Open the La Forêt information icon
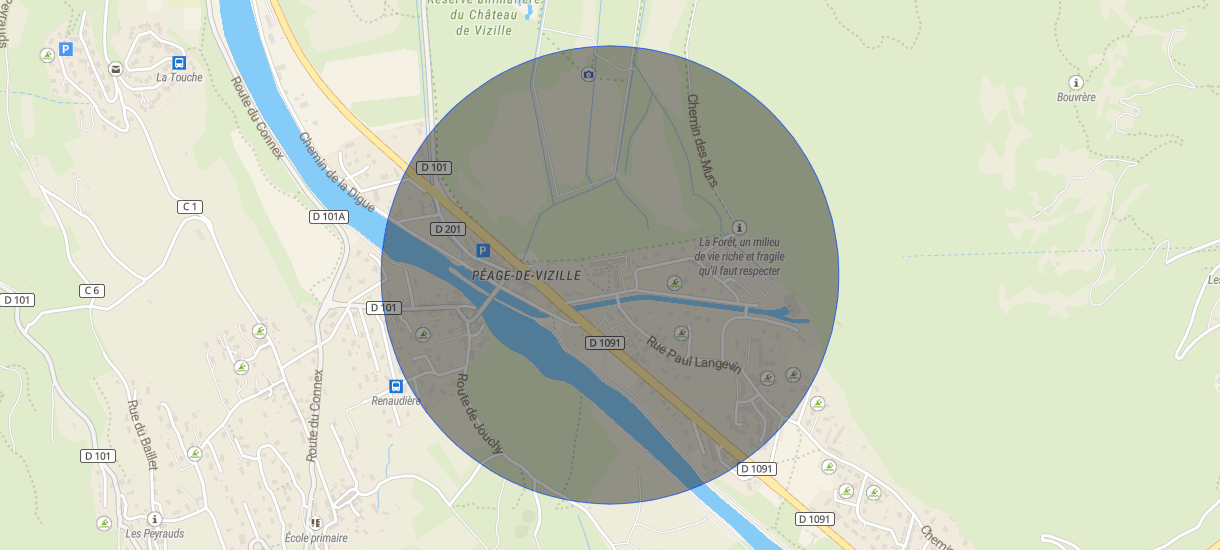The width and height of the screenshot is (1220, 550). [x=739, y=228]
